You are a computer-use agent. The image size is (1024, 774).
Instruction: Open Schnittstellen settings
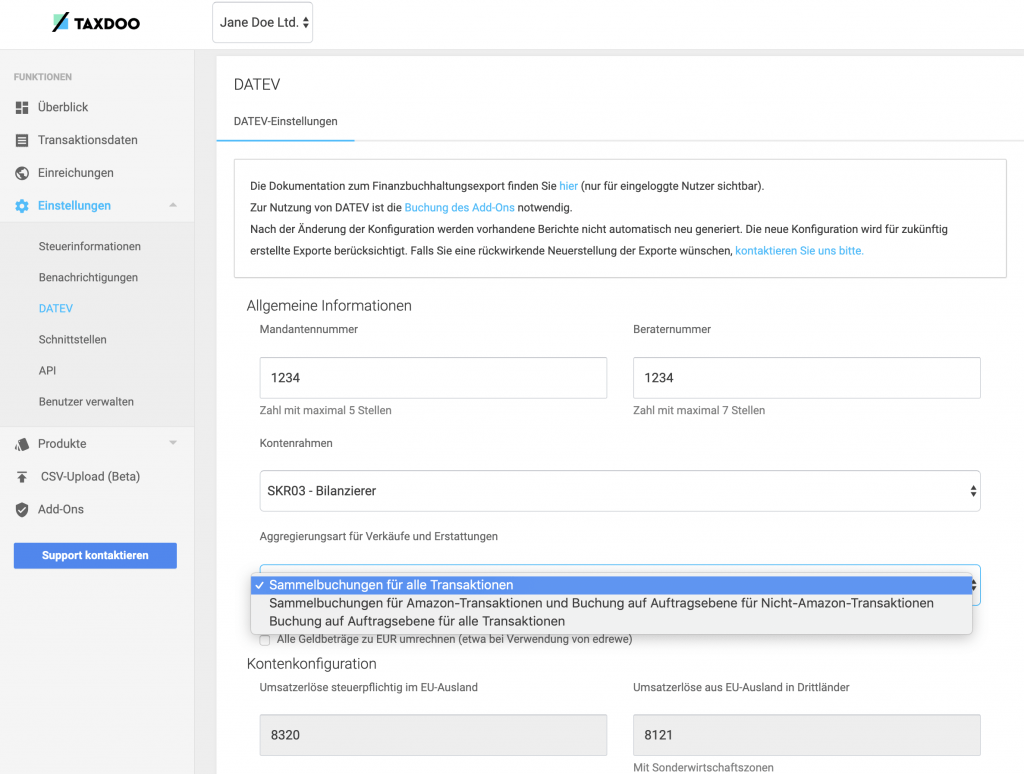[x=72, y=340]
